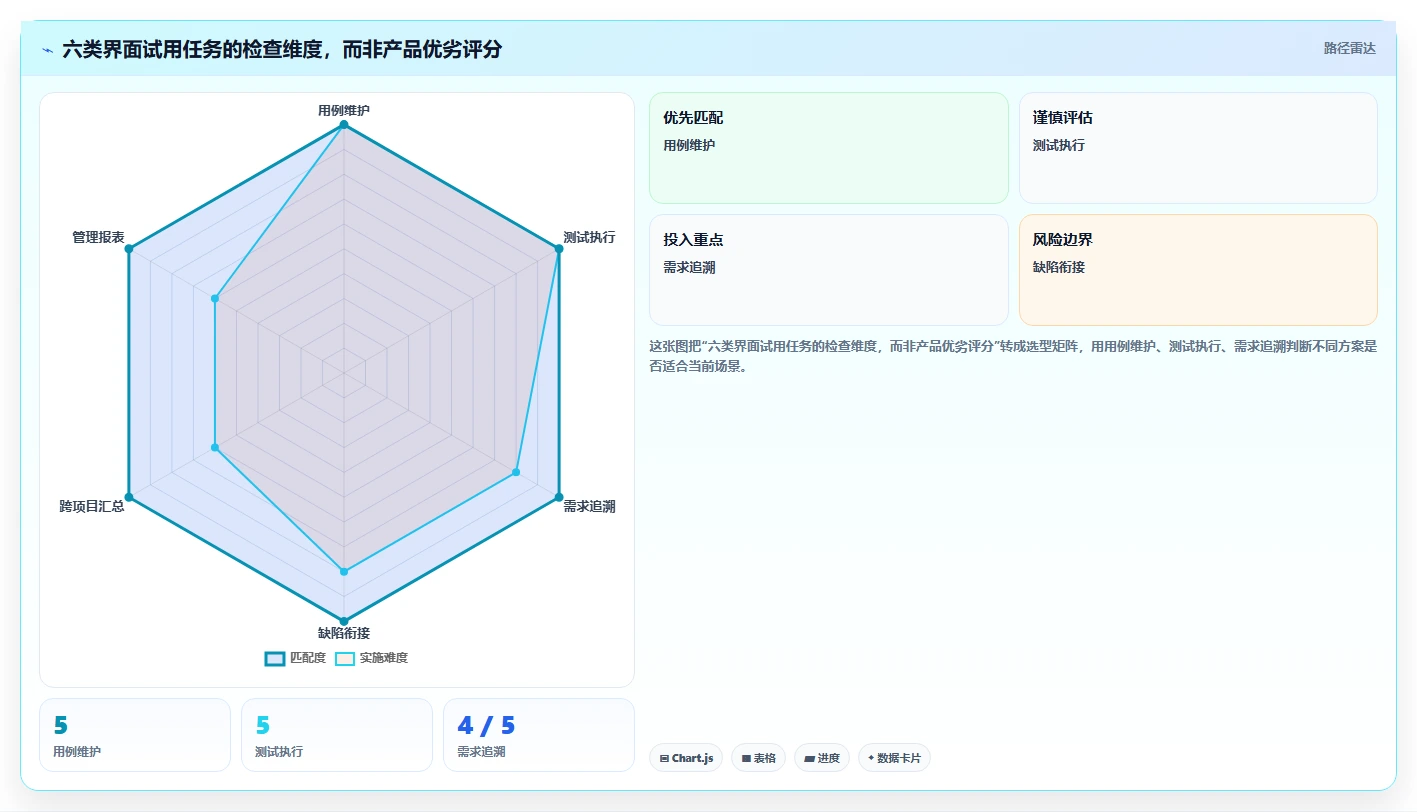Click the 实施难度 inner point on 需求追溯 axis

pos(516,472)
